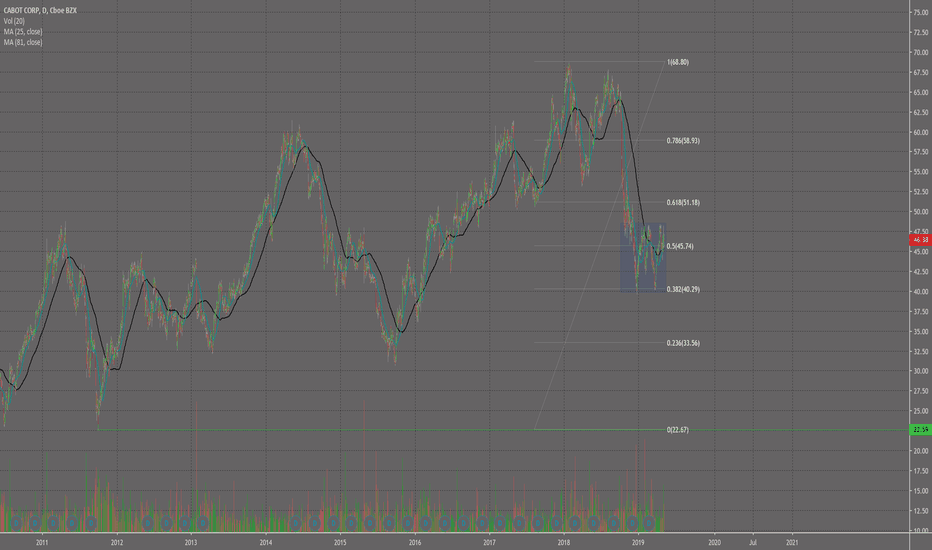Click the 2017 label on the time axis
Screen dimensions: 932x550
(x=489, y=542)
